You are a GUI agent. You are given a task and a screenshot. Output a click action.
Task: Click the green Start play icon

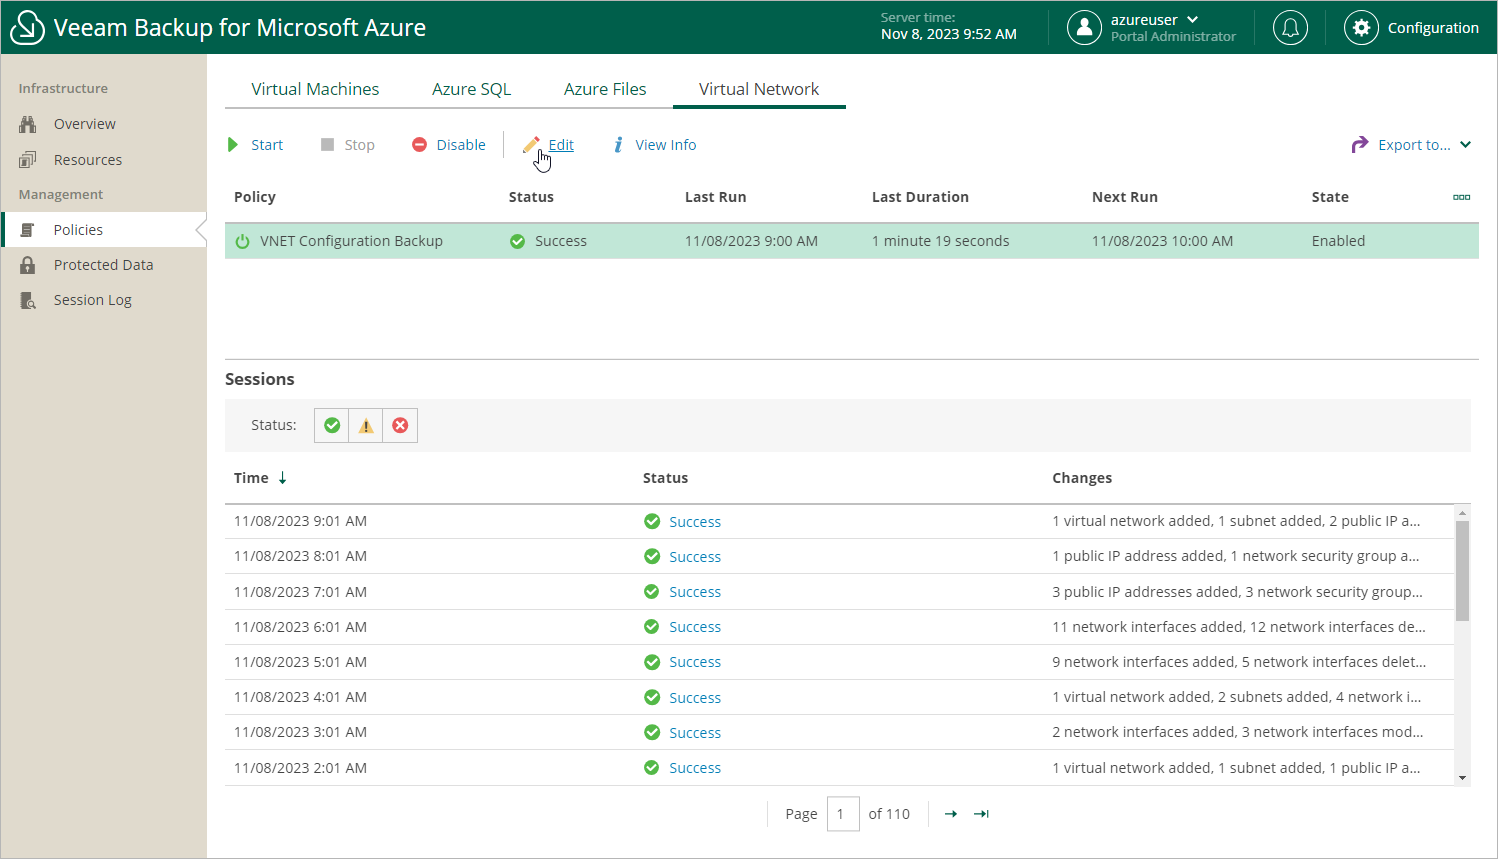click(233, 145)
